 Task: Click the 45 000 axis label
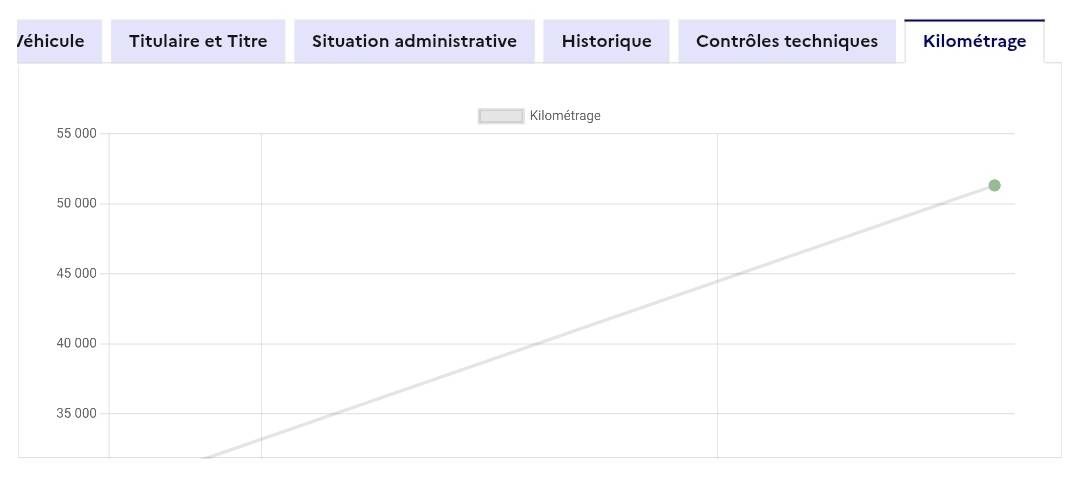pos(76,273)
